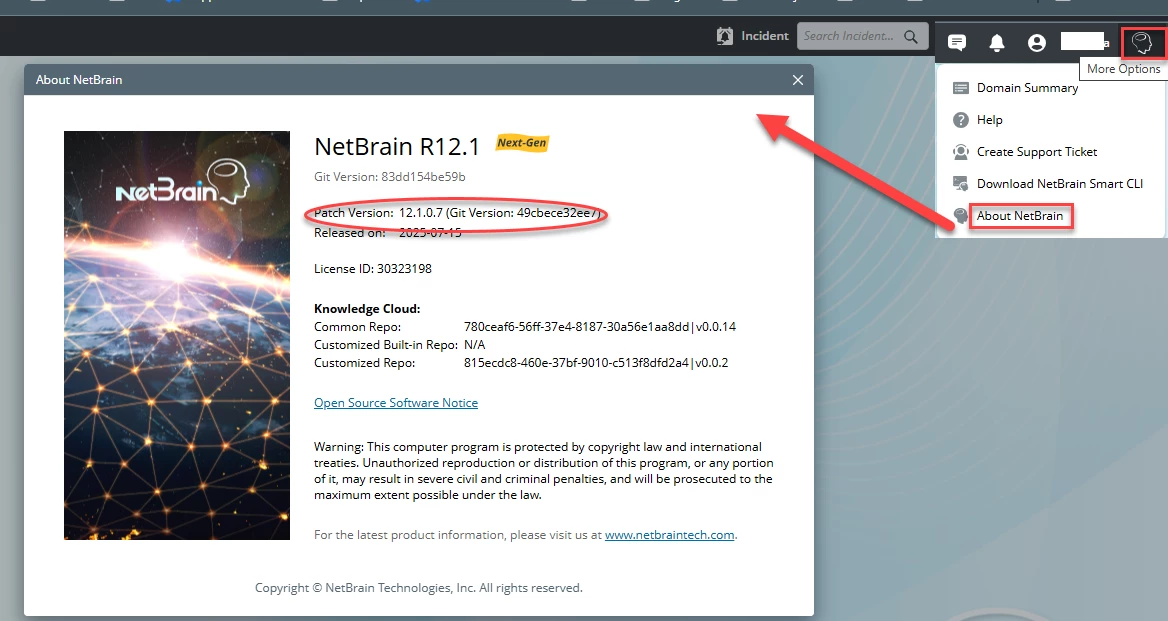This screenshot has height=621, width=1168.
Task: Open the chat messages icon
Action: pos(957,42)
